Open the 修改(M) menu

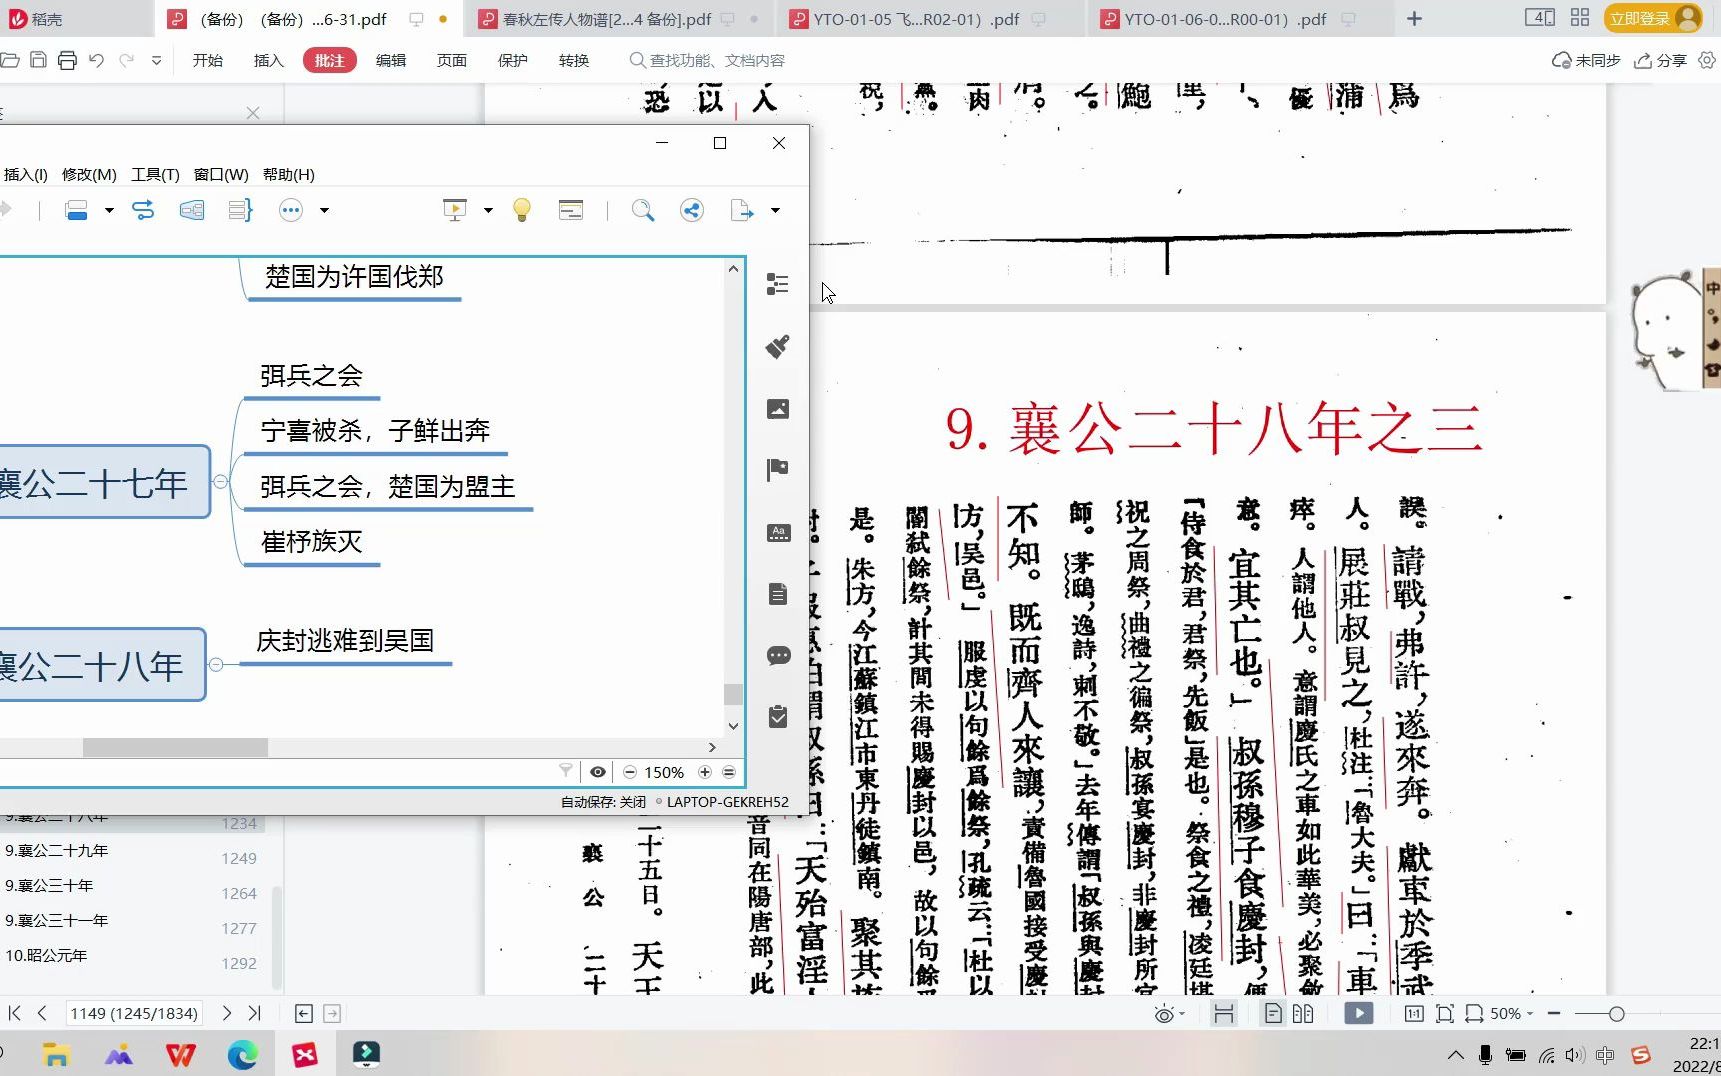click(x=89, y=174)
